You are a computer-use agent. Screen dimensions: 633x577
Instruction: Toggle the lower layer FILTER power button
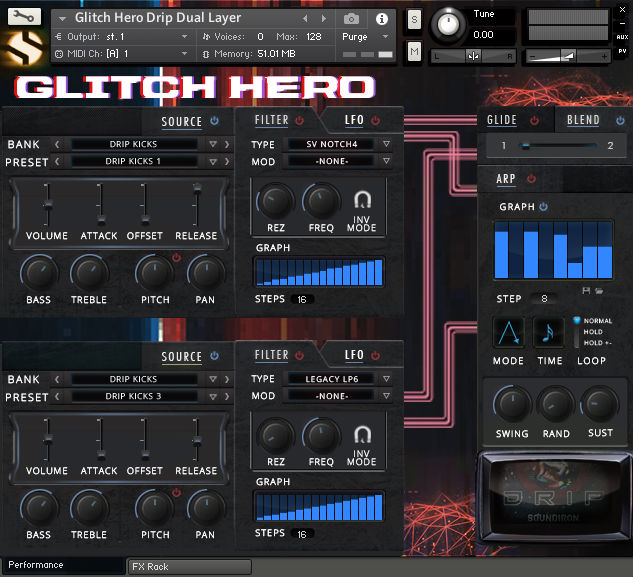click(x=299, y=355)
